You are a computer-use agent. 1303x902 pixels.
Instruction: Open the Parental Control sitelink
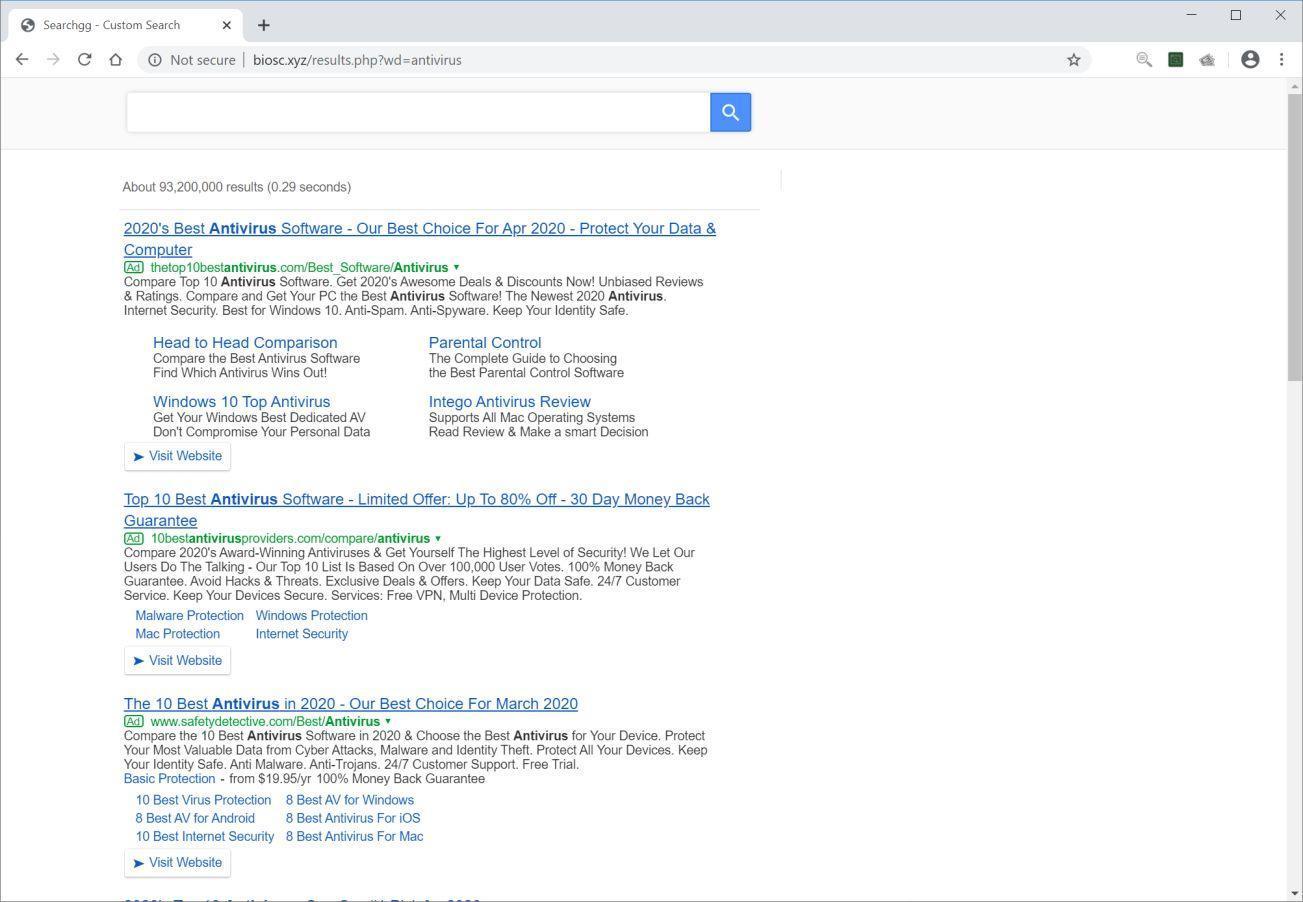(485, 343)
